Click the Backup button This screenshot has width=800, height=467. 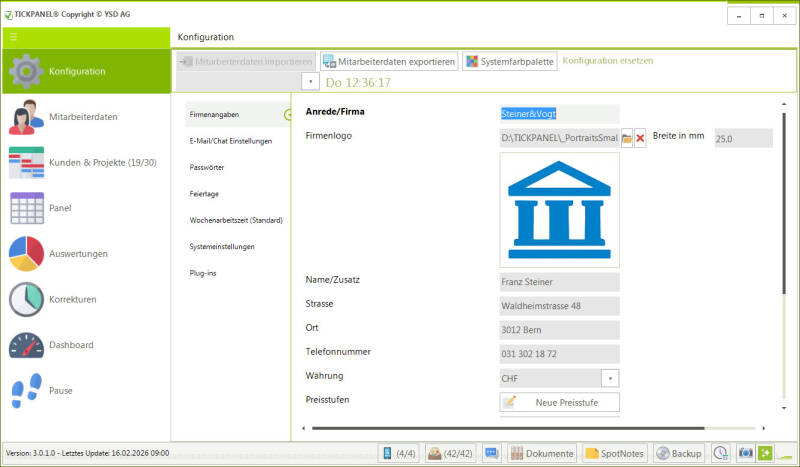(x=679, y=453)
